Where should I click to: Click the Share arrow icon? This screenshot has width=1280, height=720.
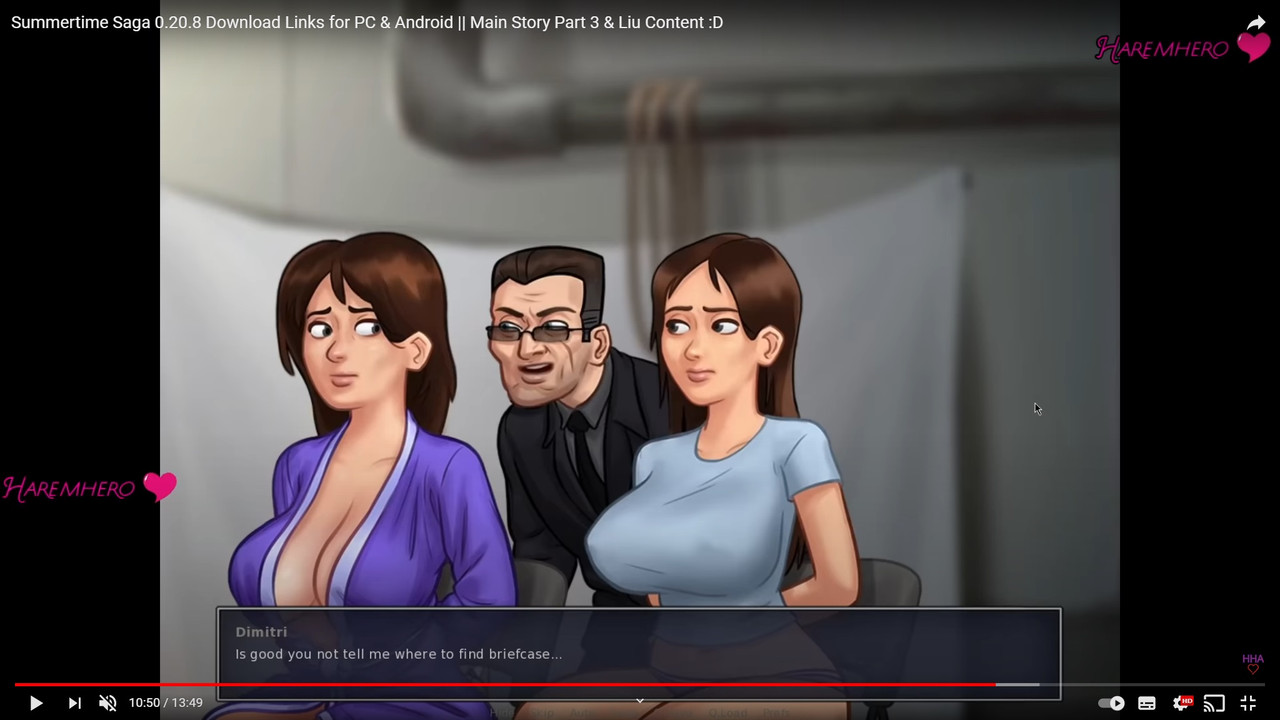pos(1256,23)
